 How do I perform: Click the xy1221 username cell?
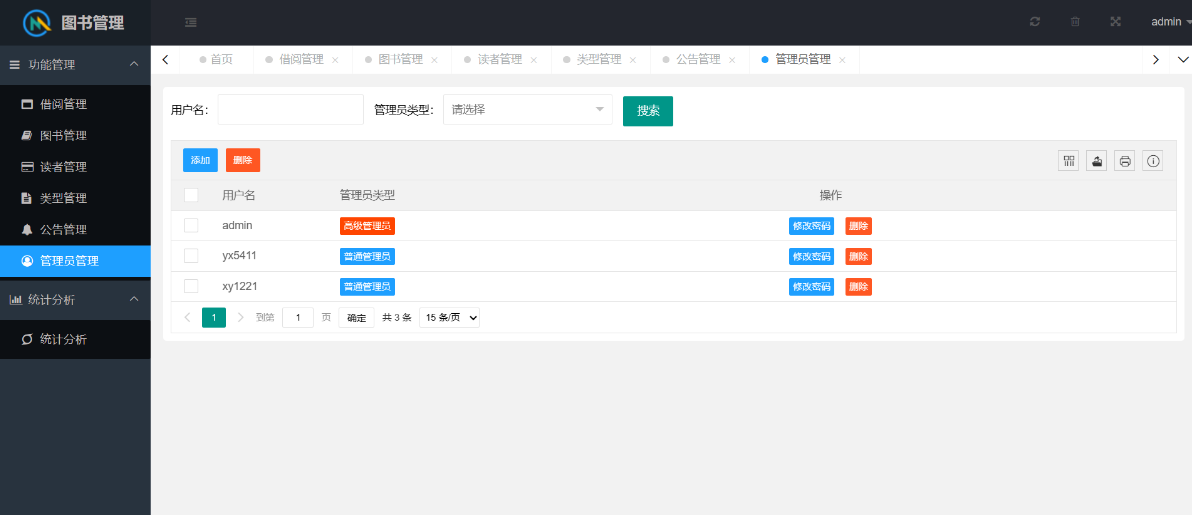tap(239, 287)
